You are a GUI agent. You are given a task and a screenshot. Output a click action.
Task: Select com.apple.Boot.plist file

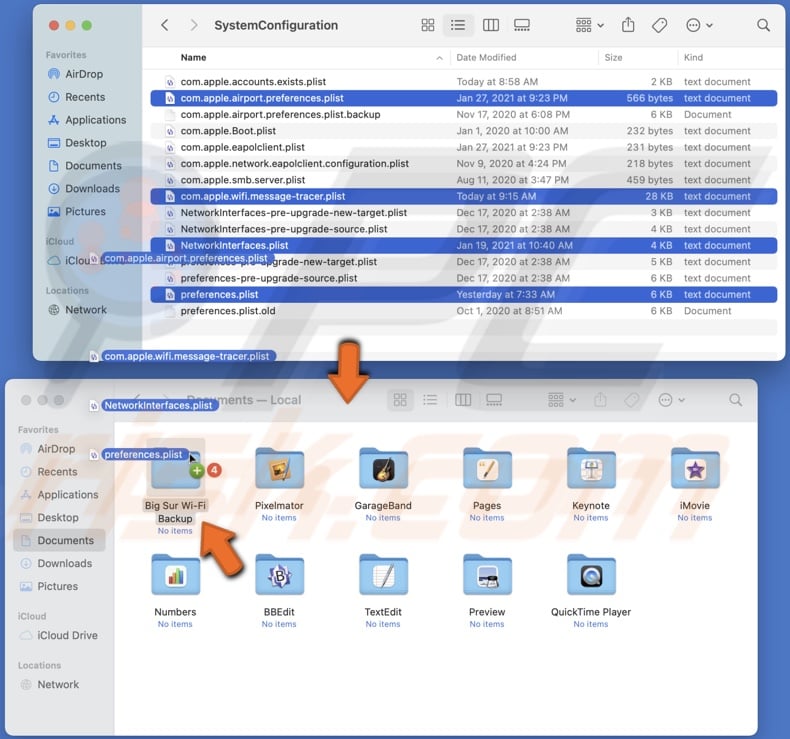(464, 131)
